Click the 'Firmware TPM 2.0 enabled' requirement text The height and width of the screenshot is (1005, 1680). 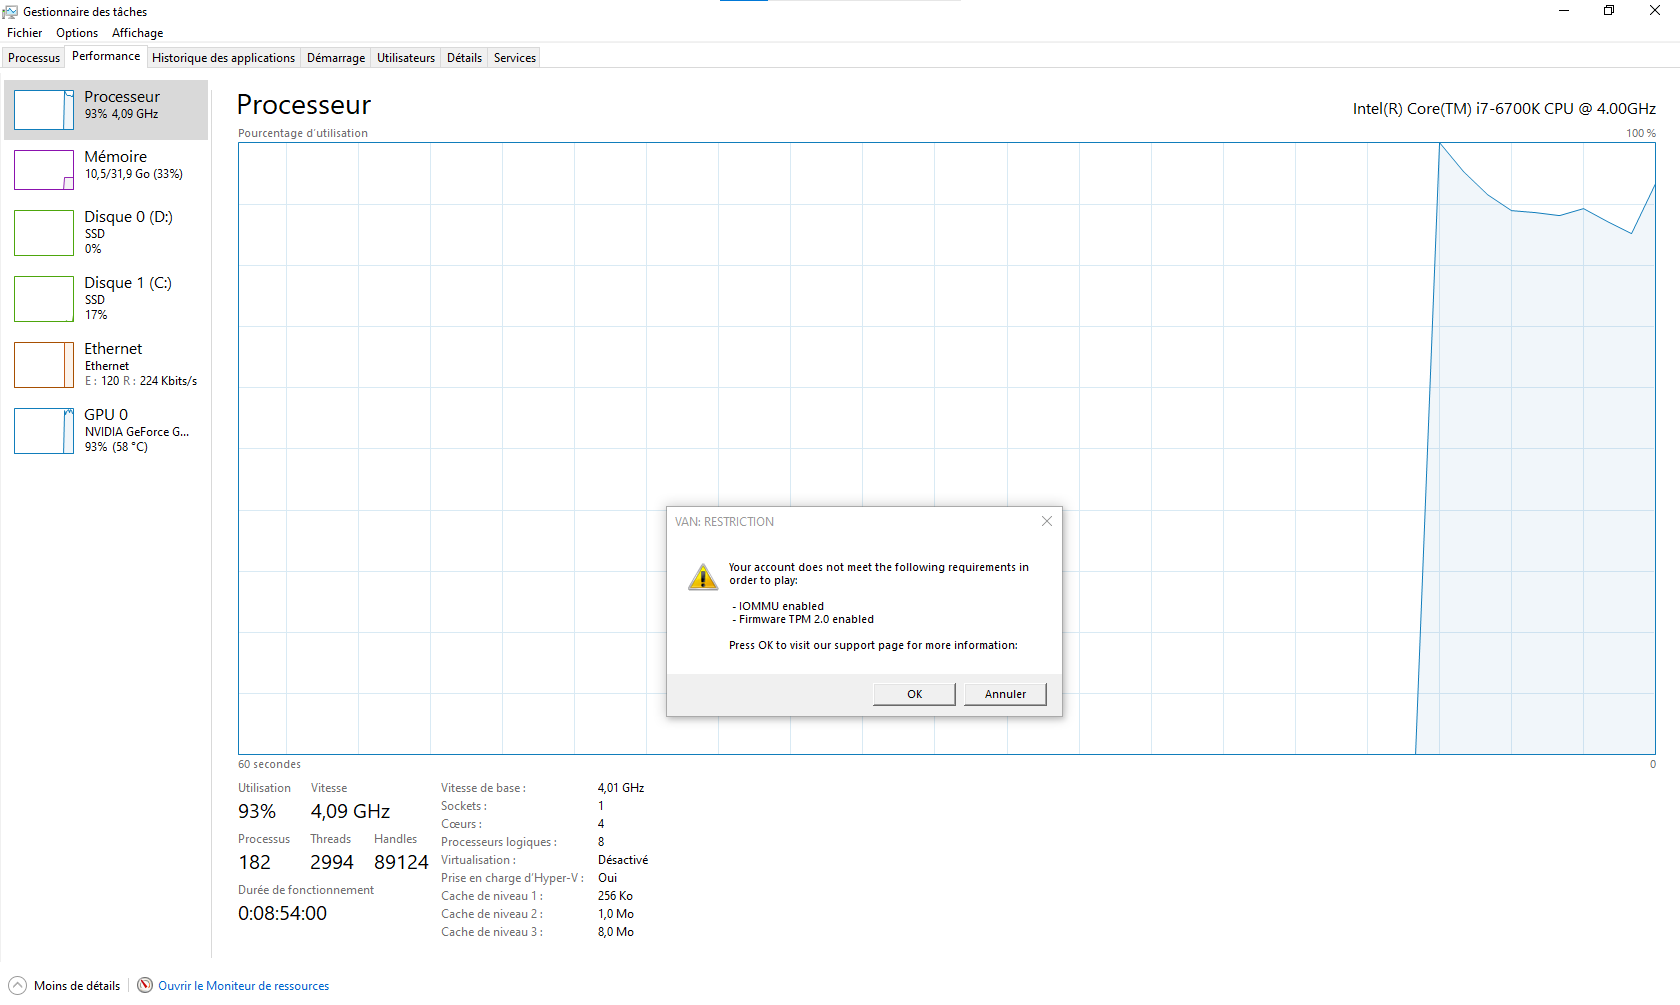(x=806, y=619)
